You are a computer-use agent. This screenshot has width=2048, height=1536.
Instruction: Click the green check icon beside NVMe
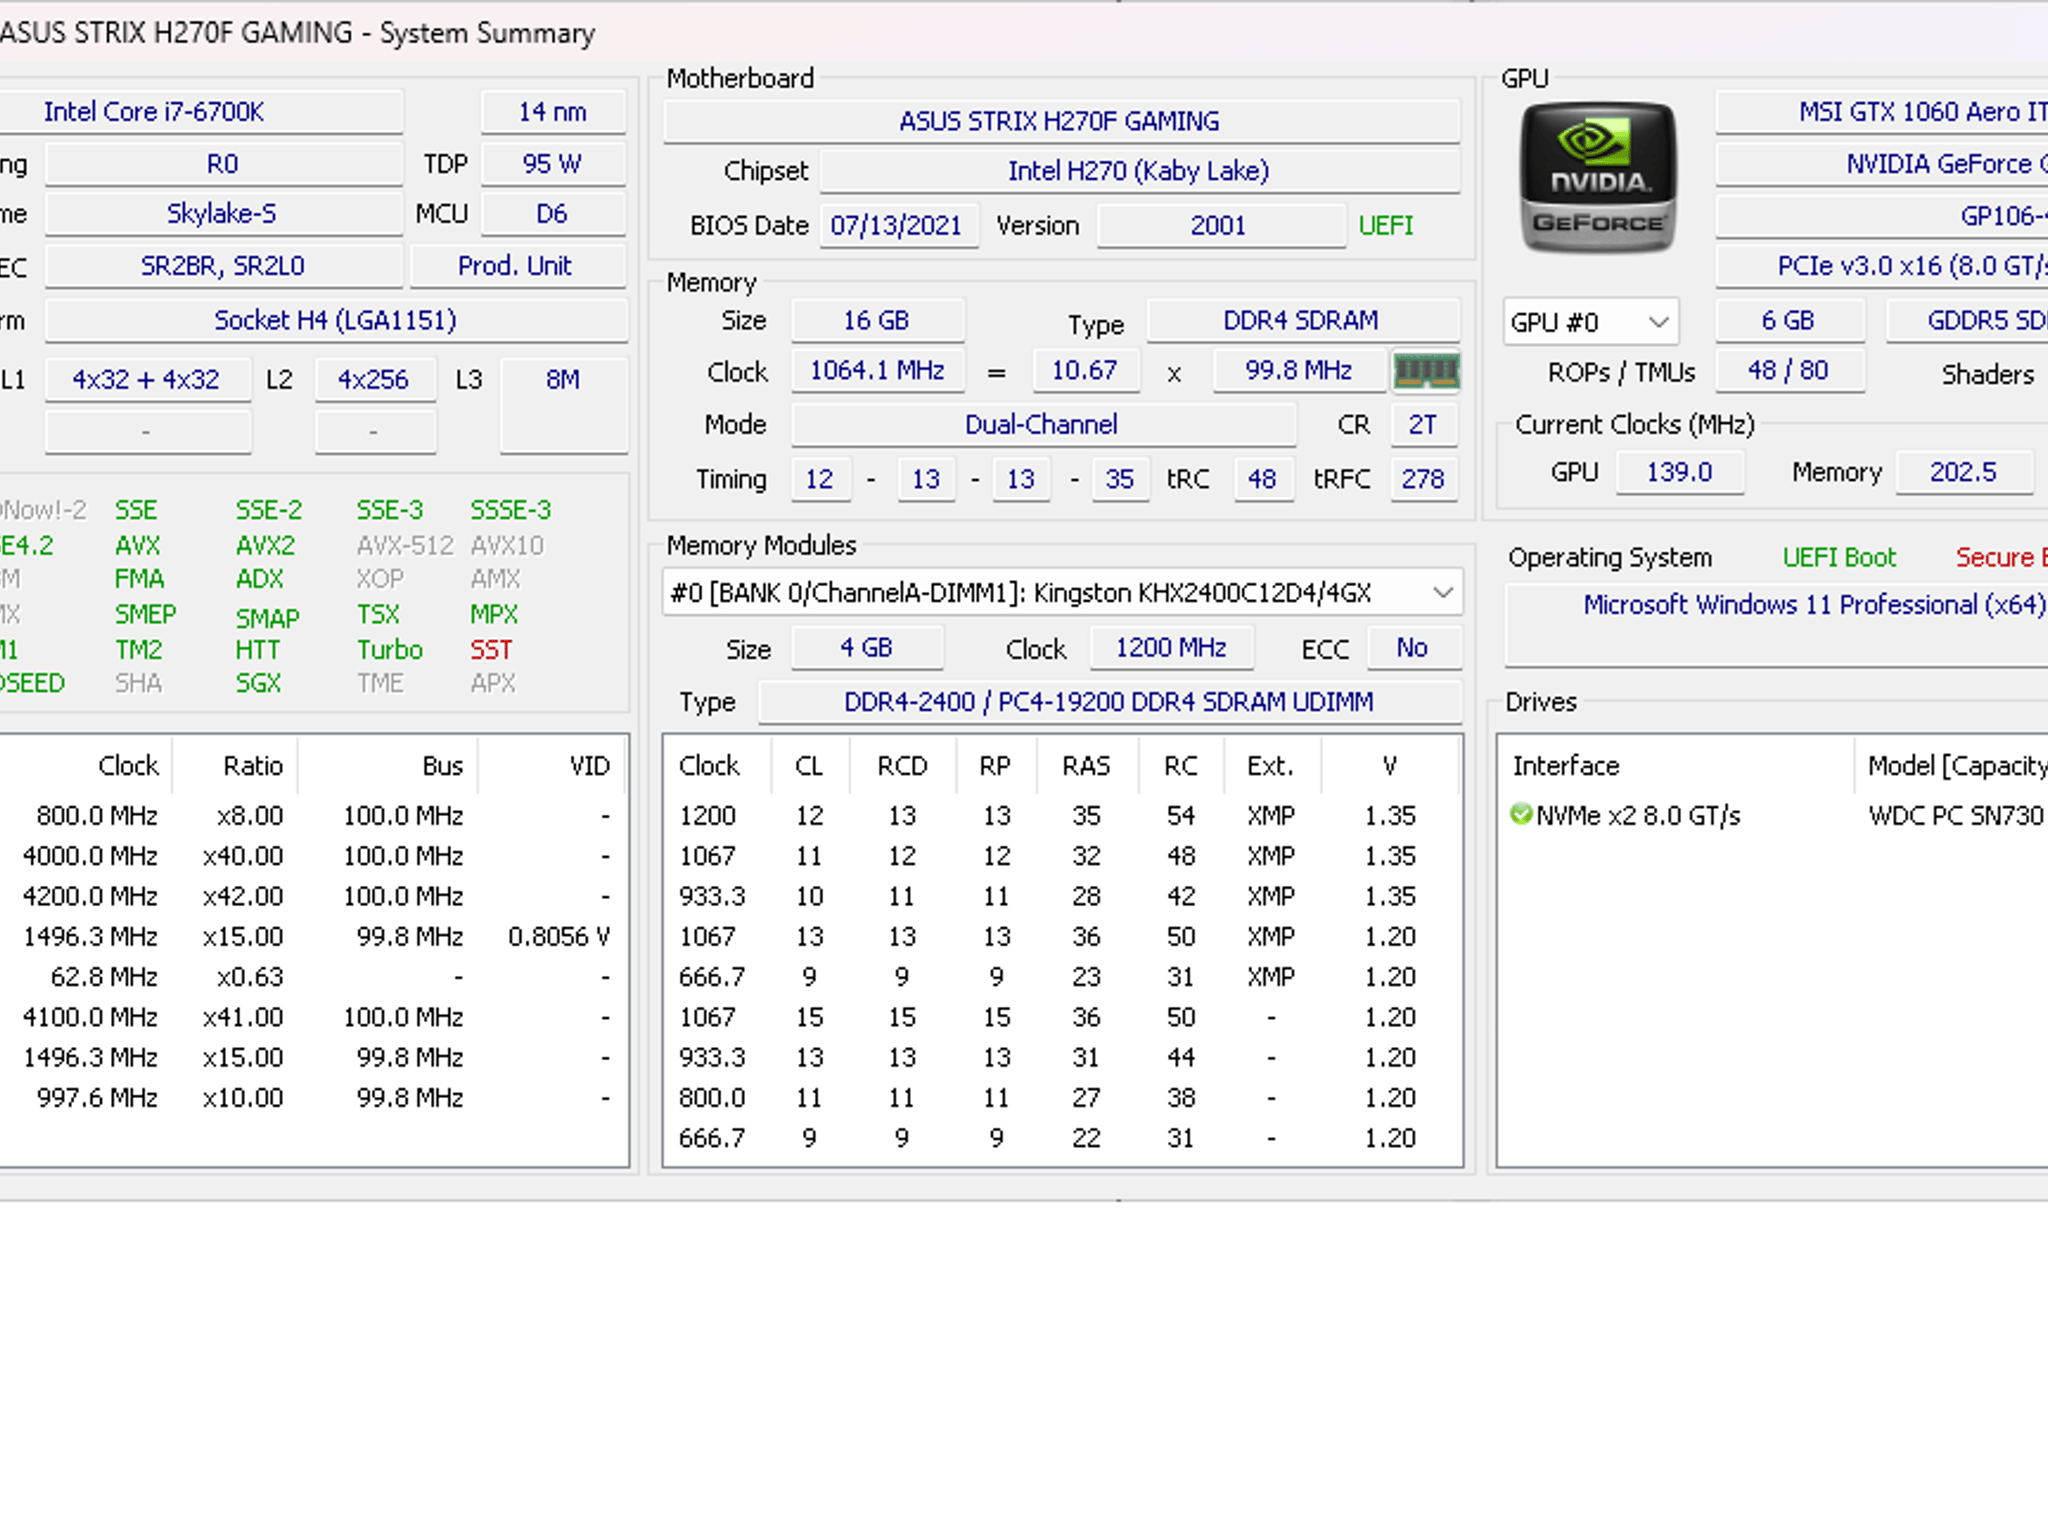(x=1521, y=815)
